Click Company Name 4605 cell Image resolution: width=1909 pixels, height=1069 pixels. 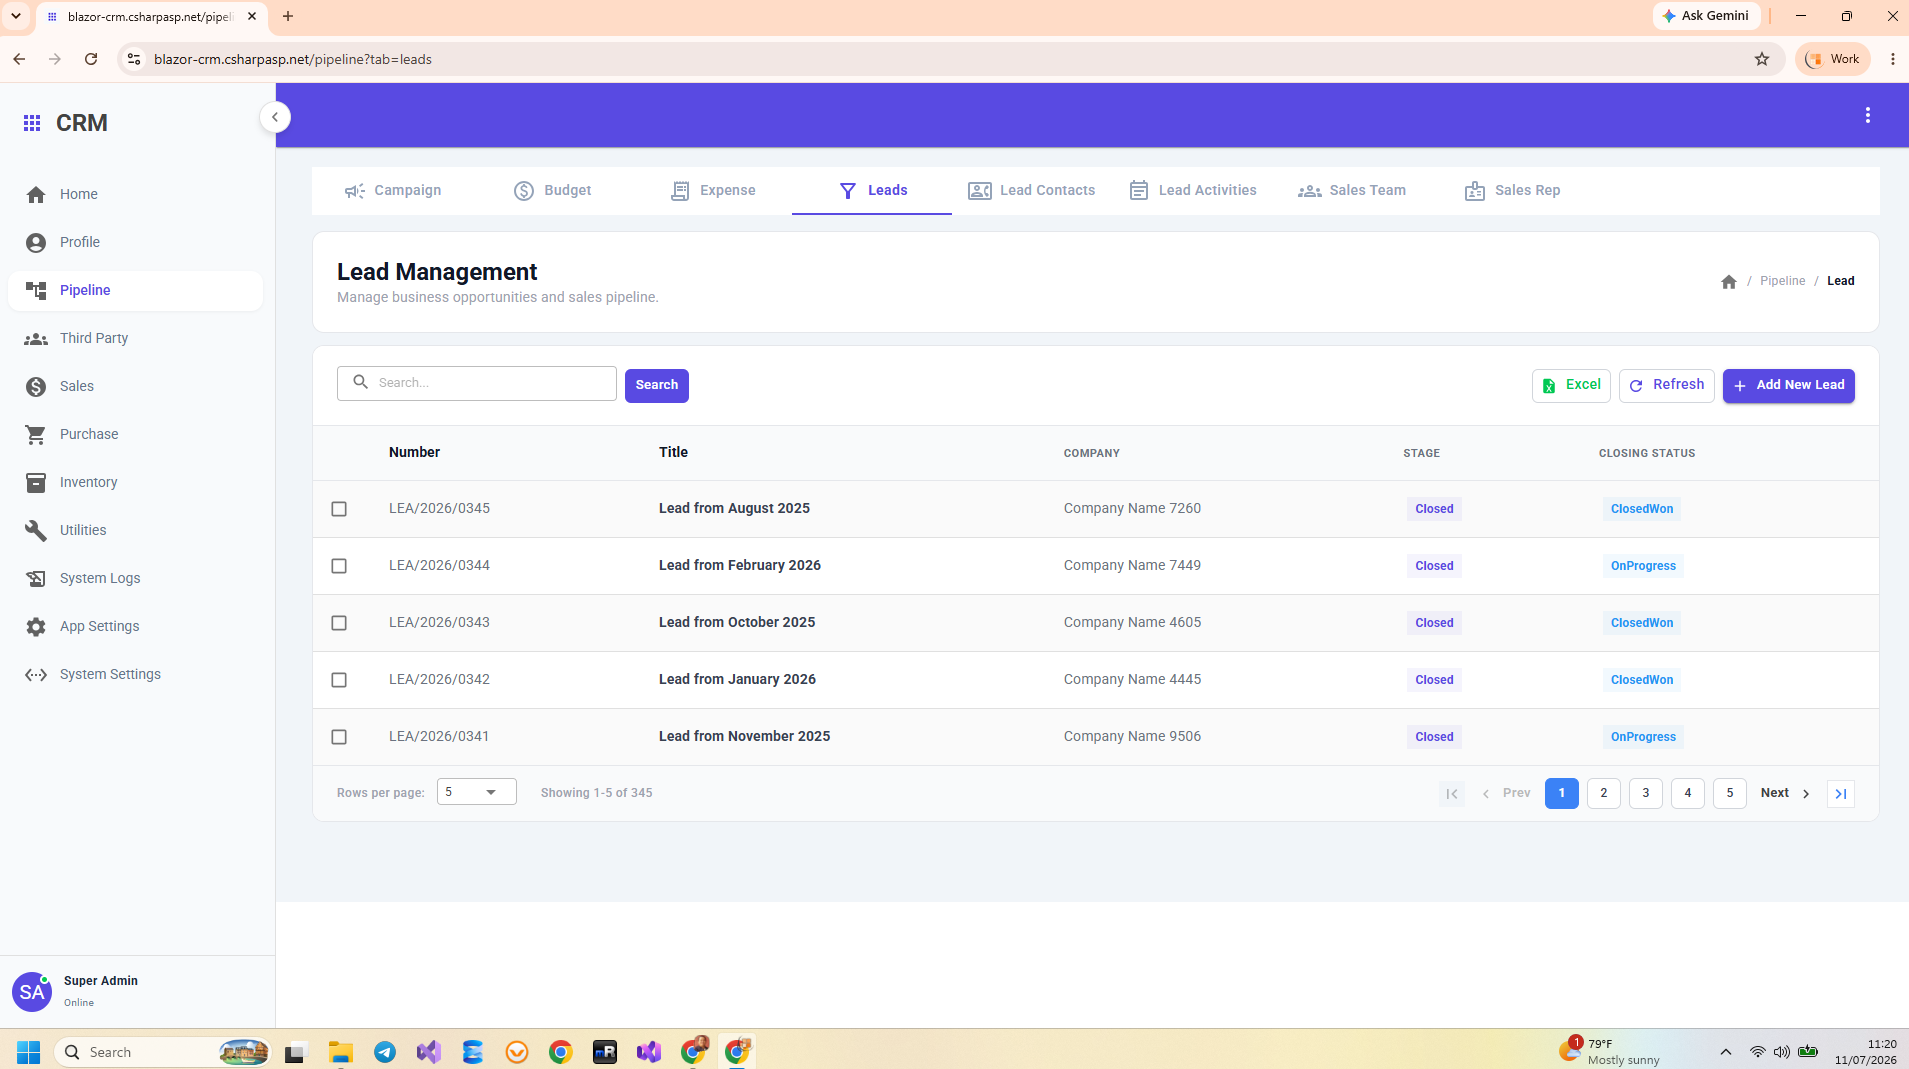click(x=1132, y=623)
